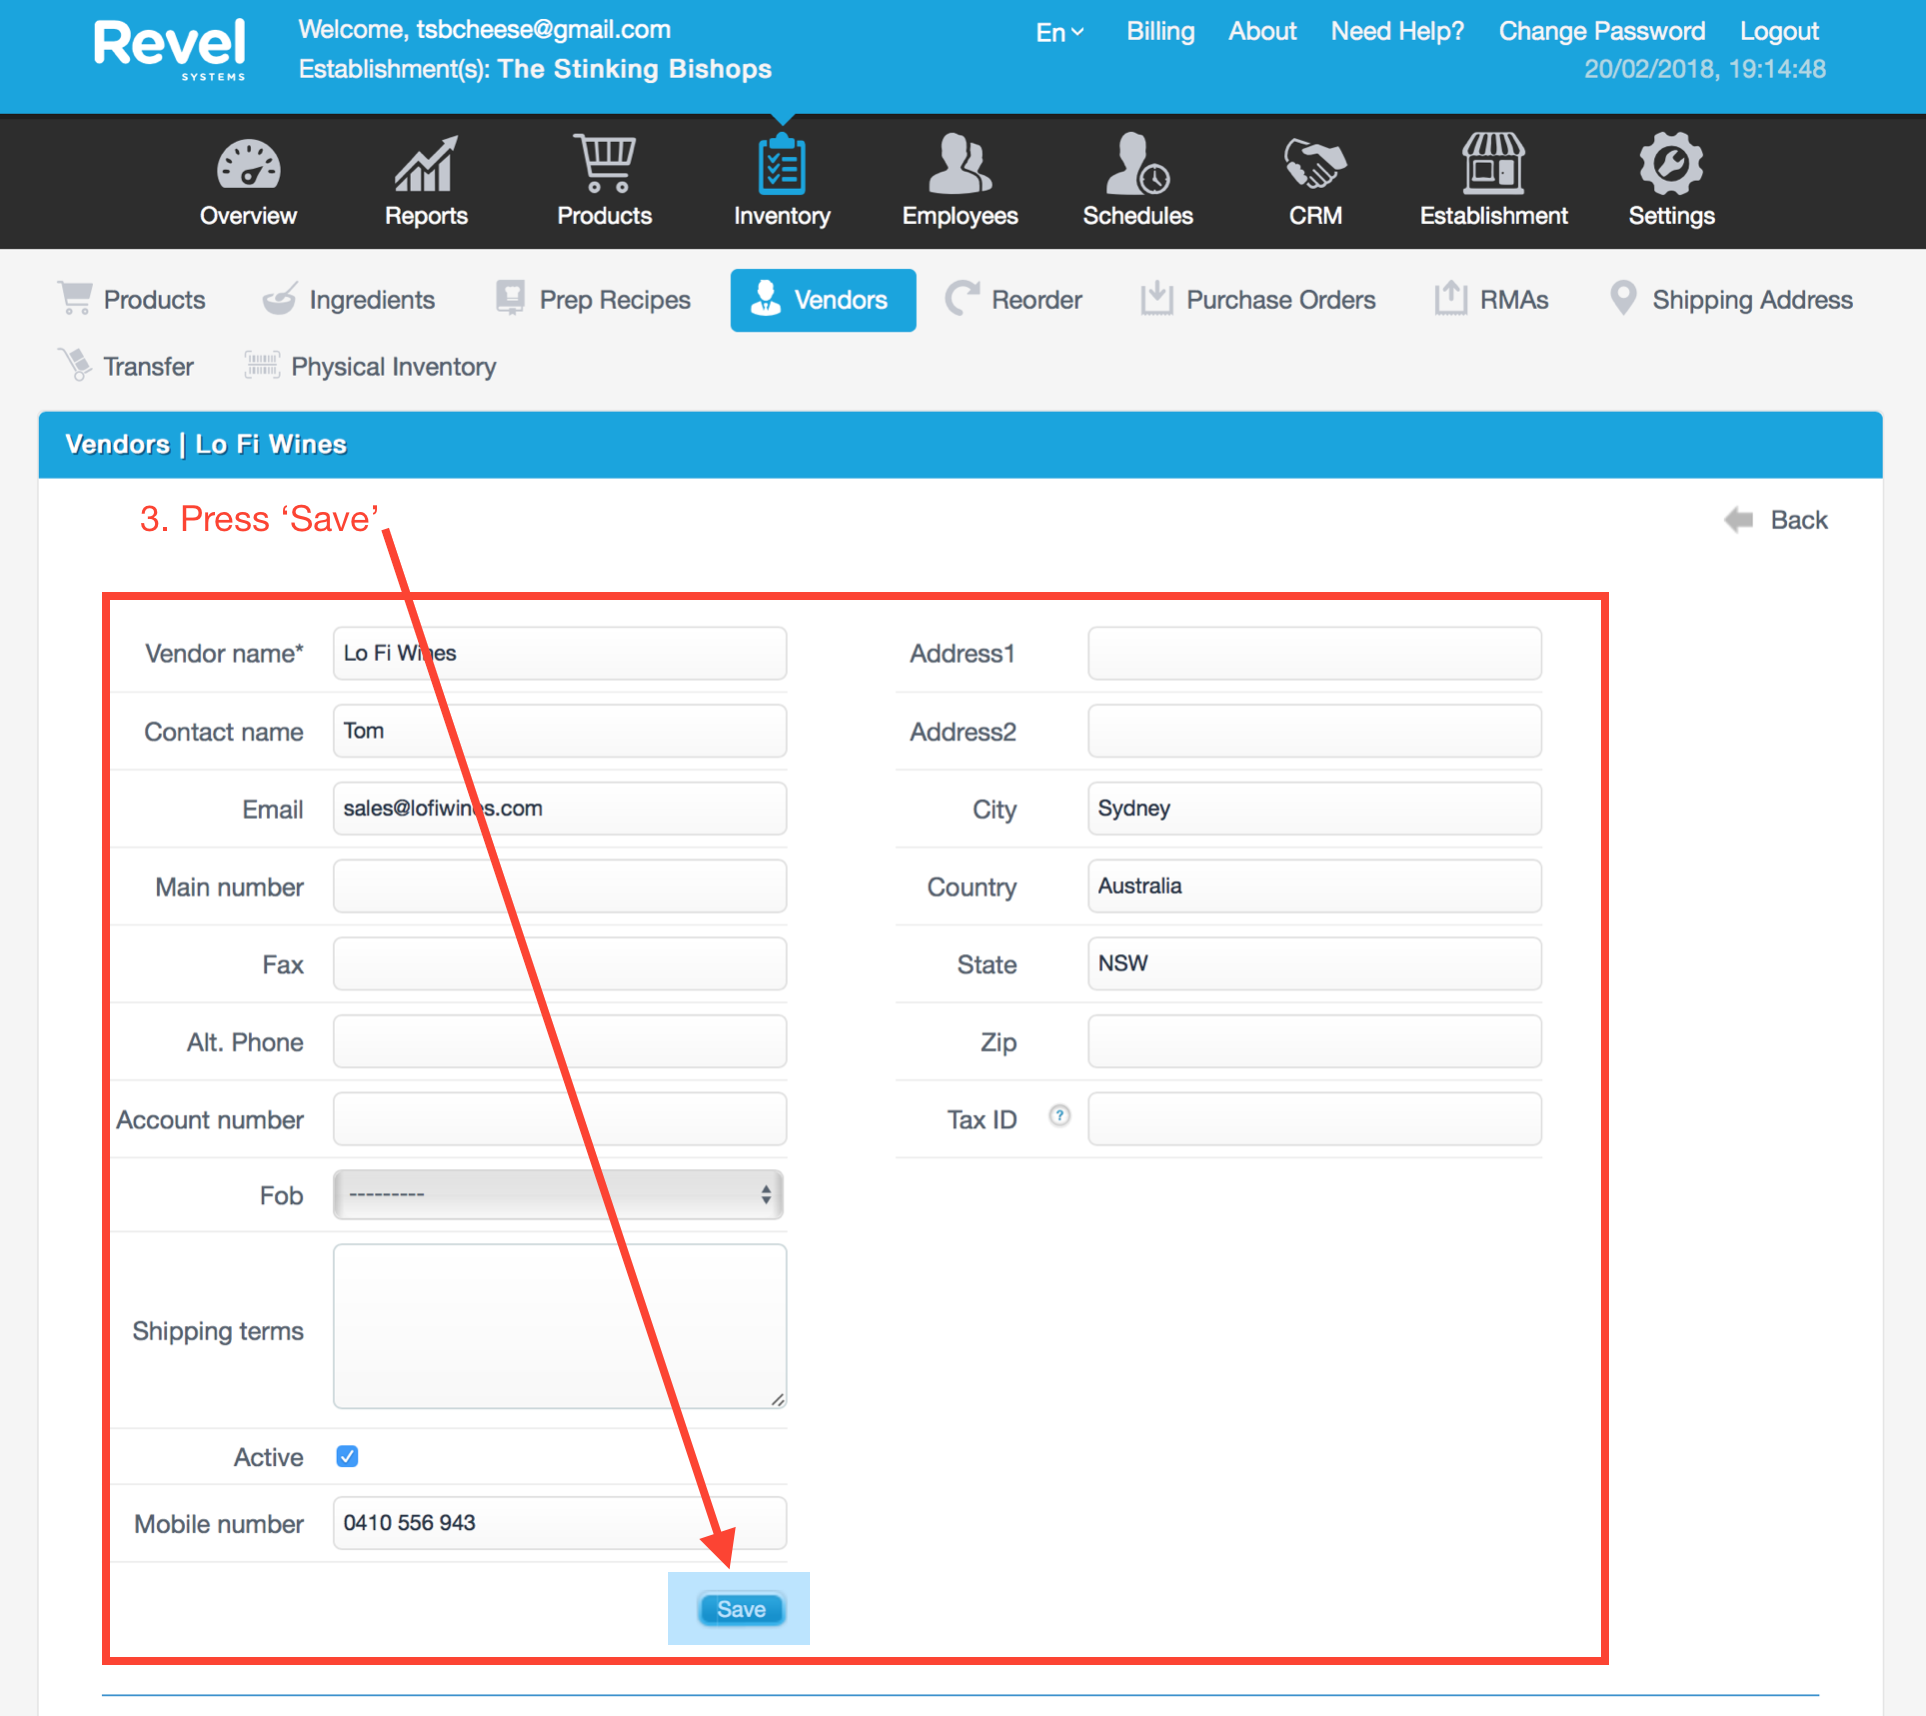This screenshot has width=1926, height=1716.
Task: Click the Tax ID input field
Action: pyautogui.click(x=1314, y=1119)
